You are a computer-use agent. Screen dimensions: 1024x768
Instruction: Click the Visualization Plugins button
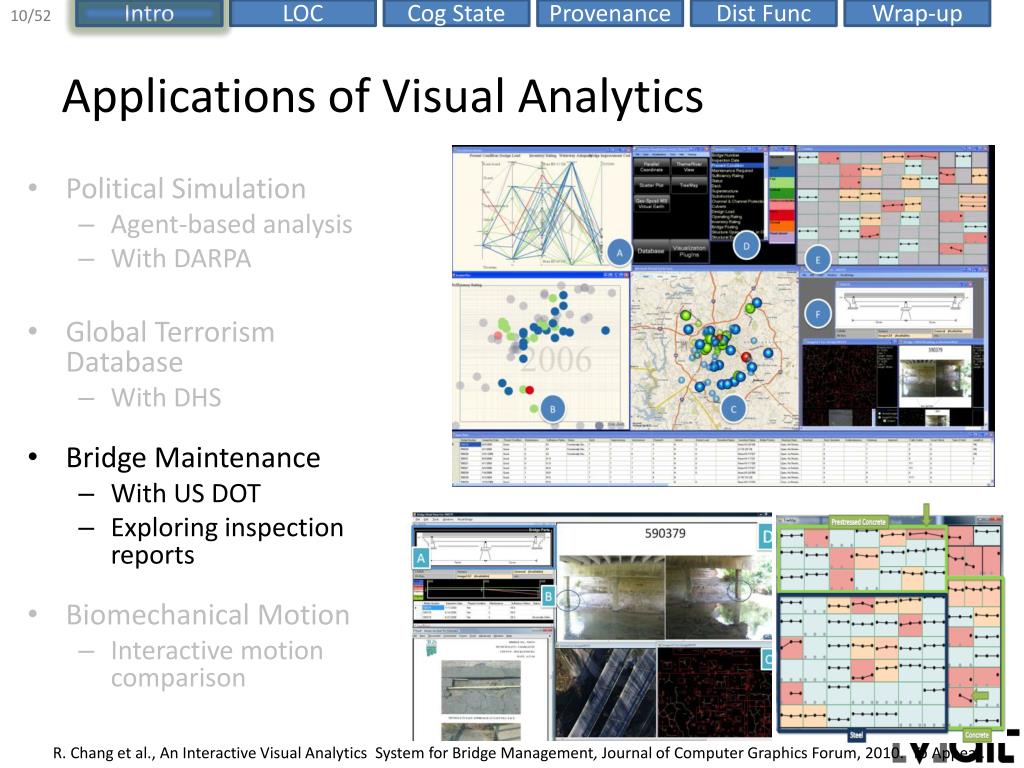689,251
